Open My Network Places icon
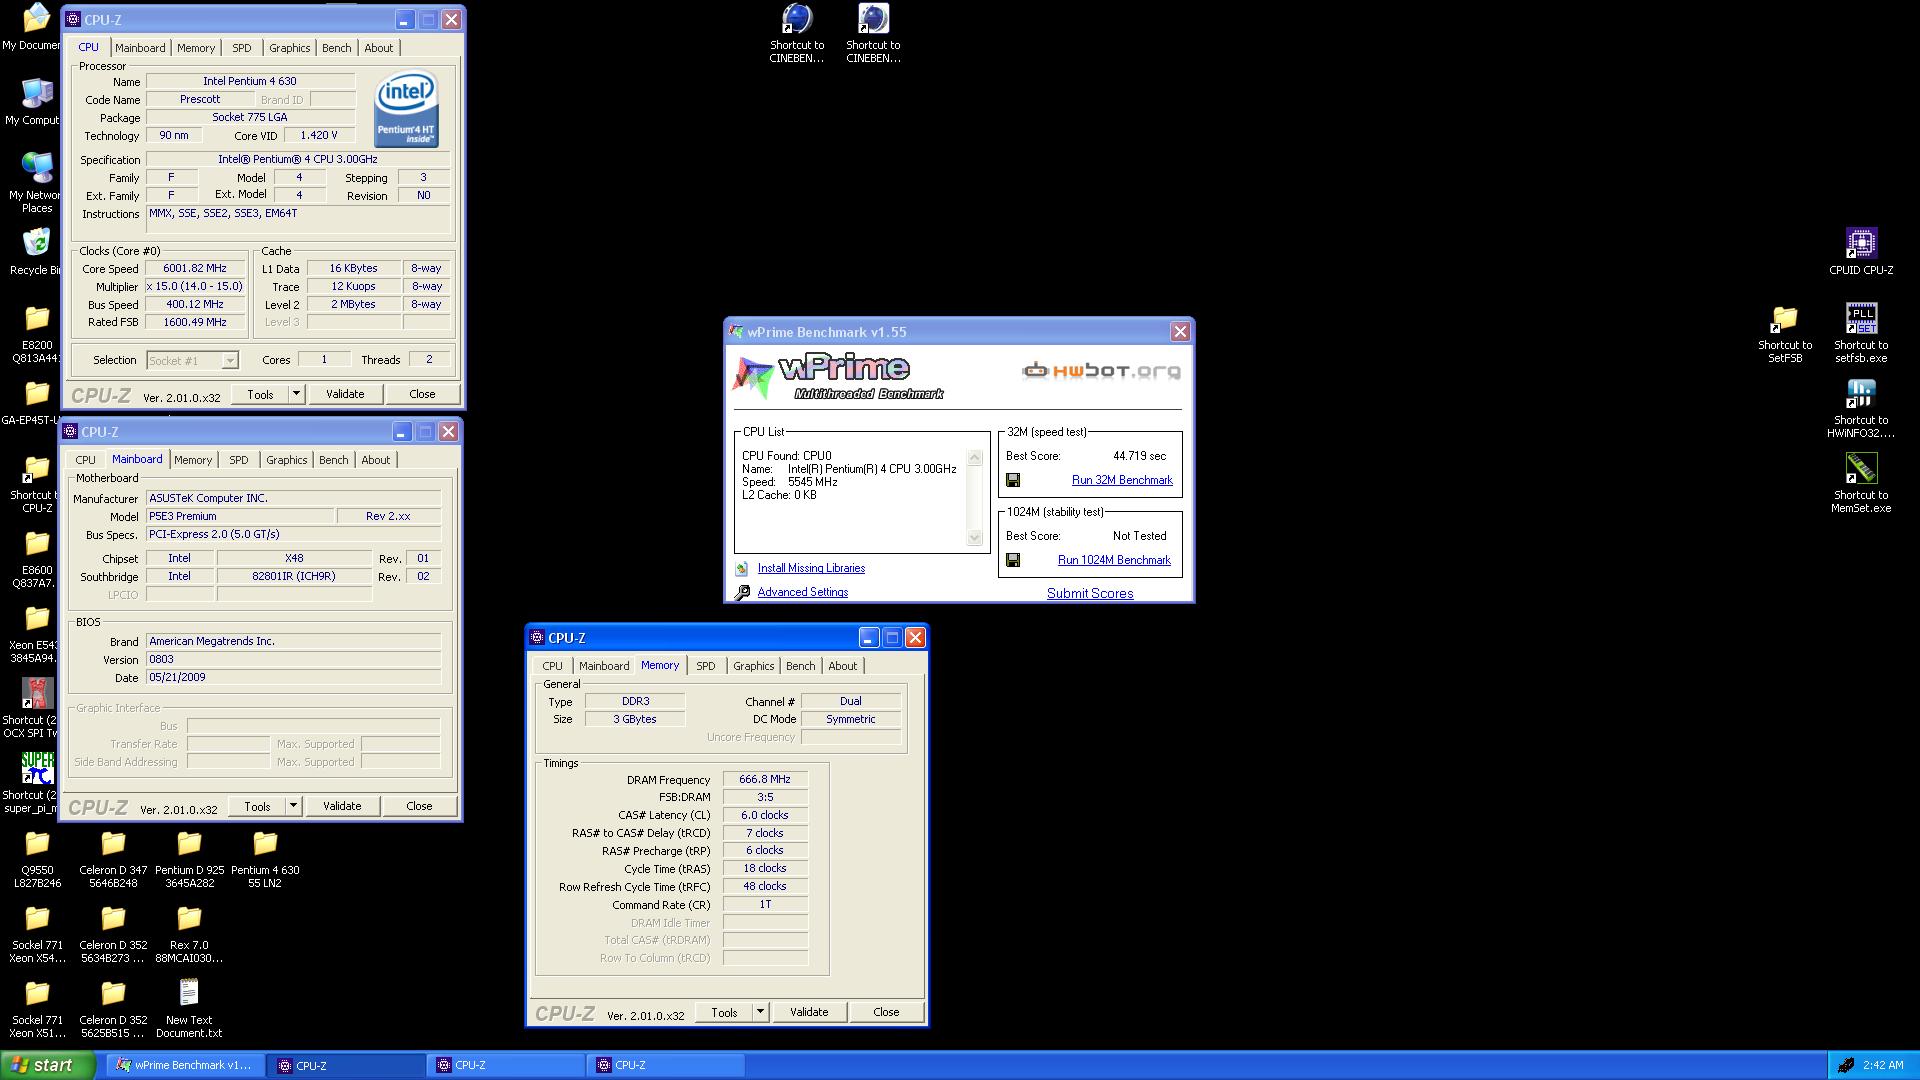This screenshot has height=1080, width=1920. point(37,169)
